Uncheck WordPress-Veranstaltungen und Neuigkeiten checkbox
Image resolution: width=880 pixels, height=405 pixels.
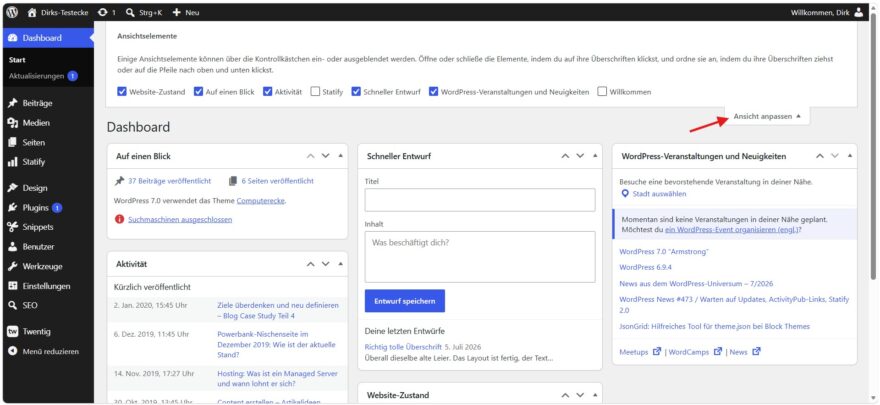coord(433,92)
